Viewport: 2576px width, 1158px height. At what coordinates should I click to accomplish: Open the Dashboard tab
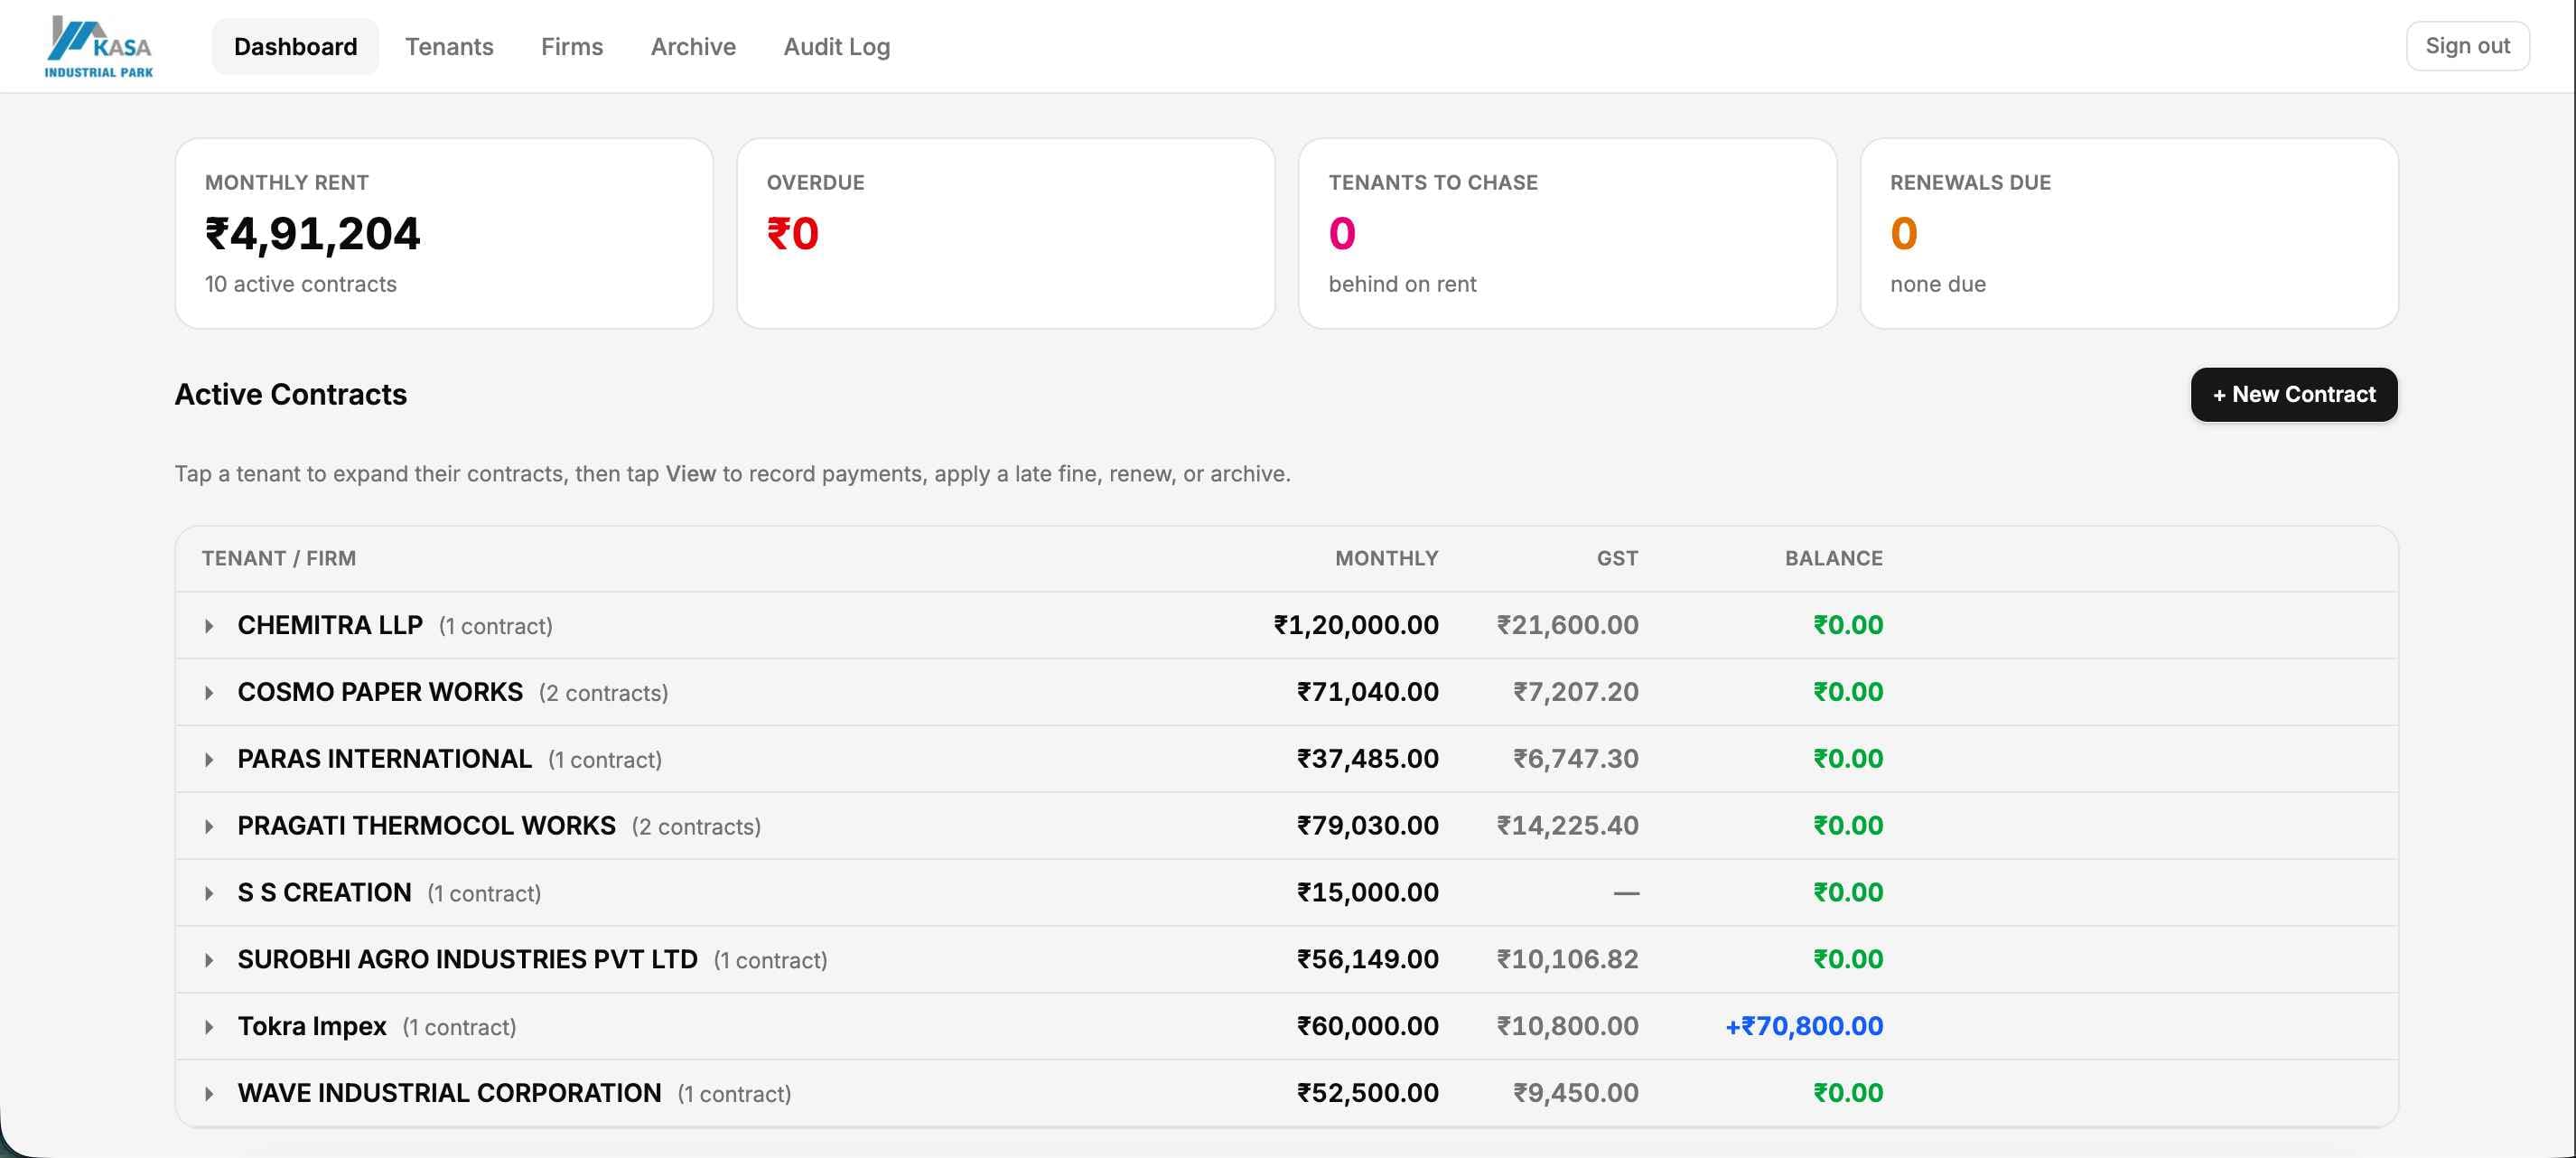(x=295, y=47)
